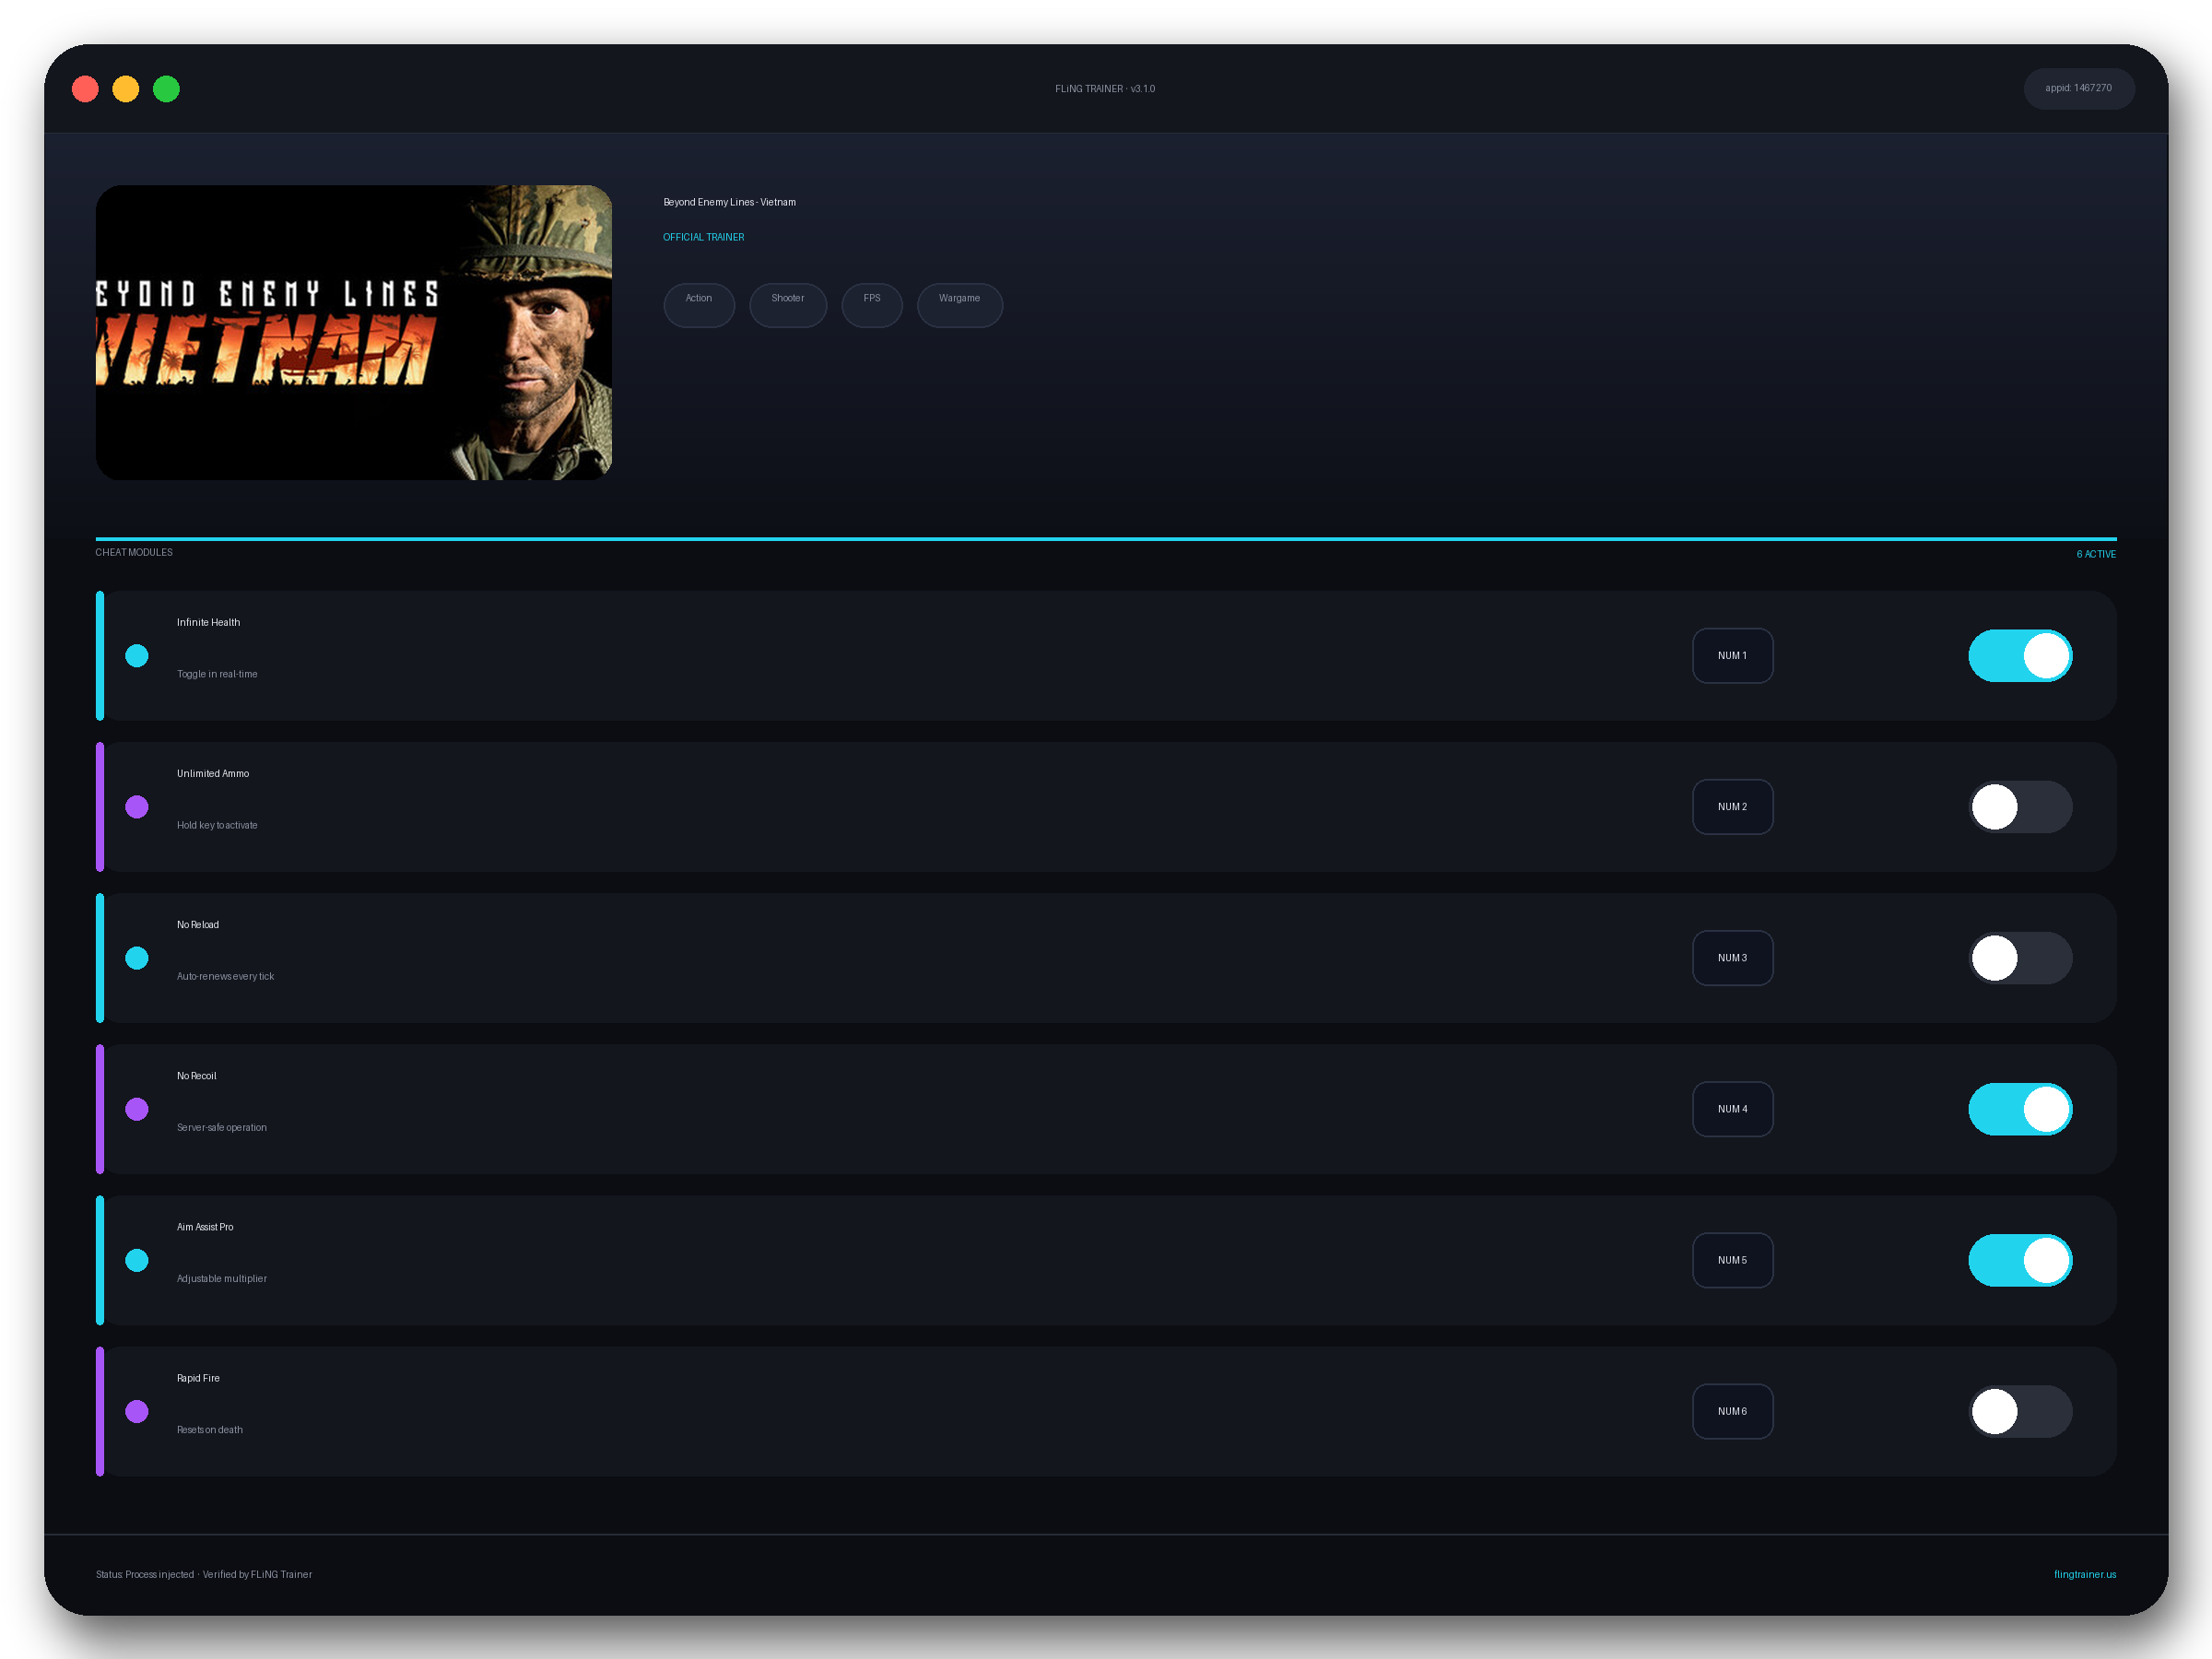Click the purple dot beside Rapid Fire
Screen dimensions: 2212x1659
[x=137, y=1411]
